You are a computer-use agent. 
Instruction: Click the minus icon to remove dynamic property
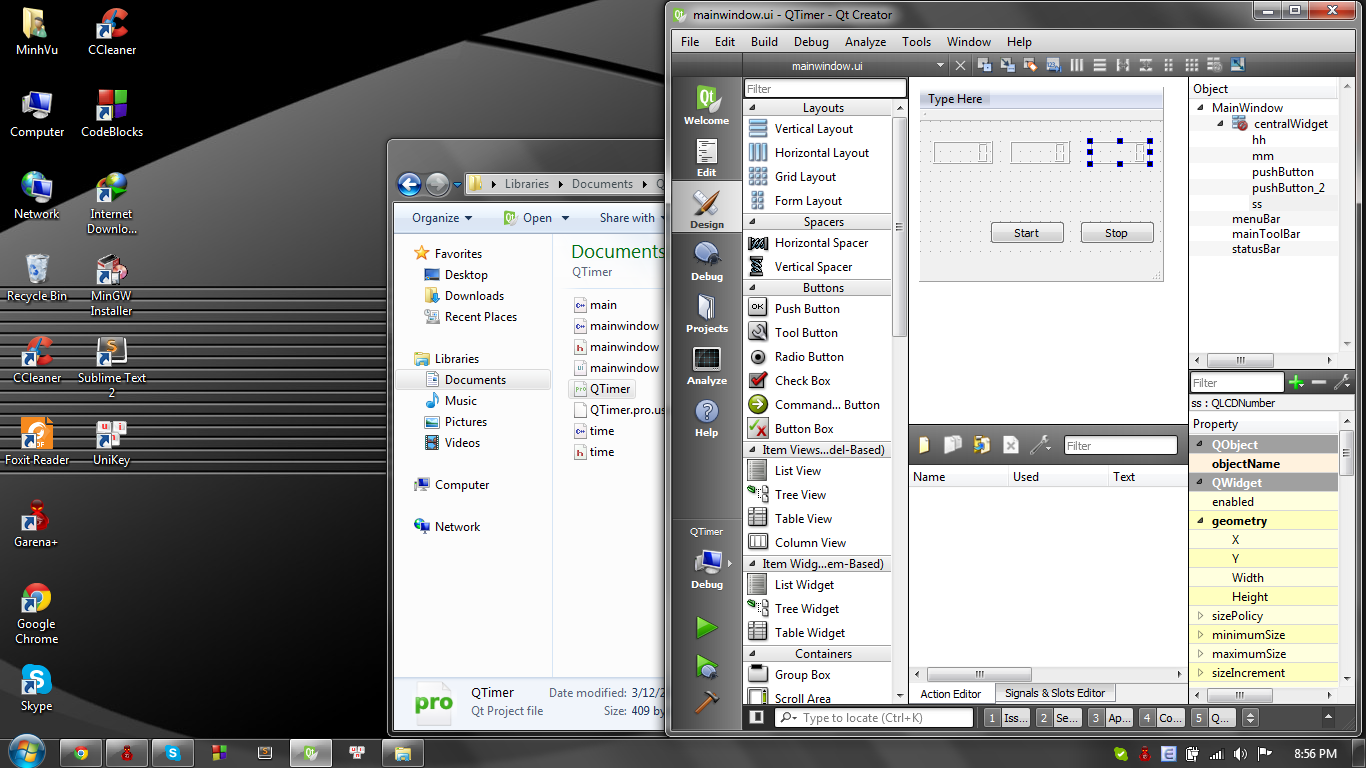tap(1319, 382)
